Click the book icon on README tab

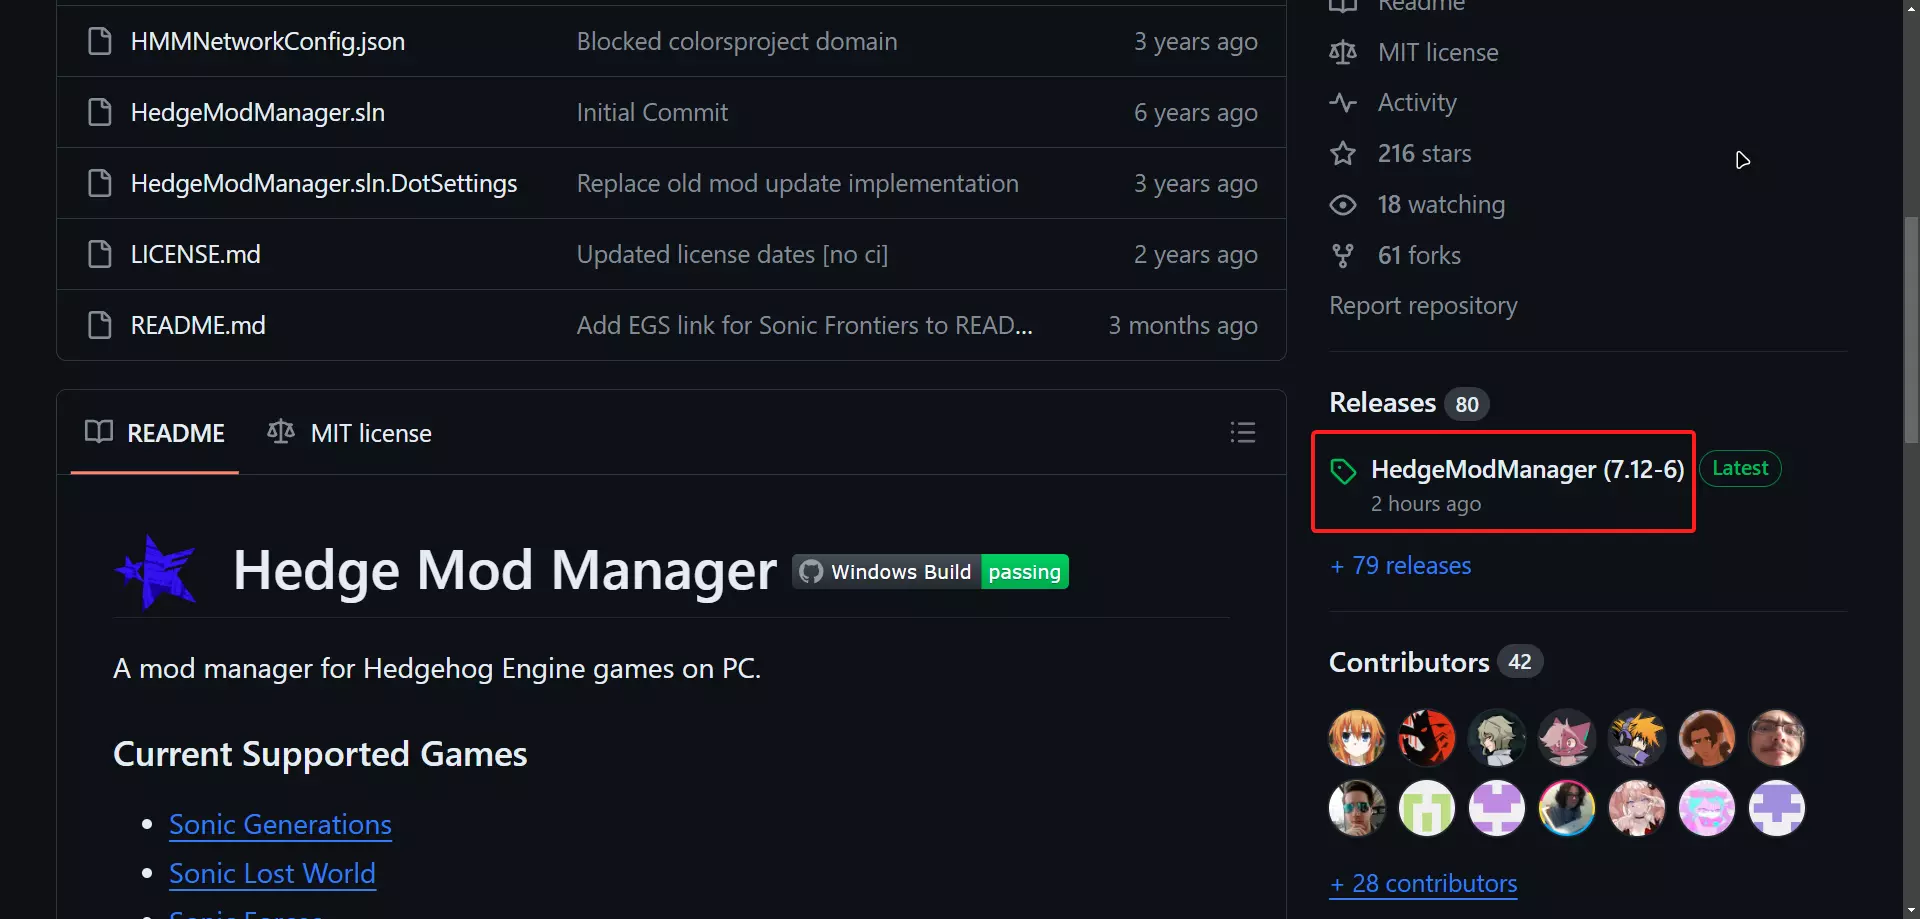pos(99,432)
